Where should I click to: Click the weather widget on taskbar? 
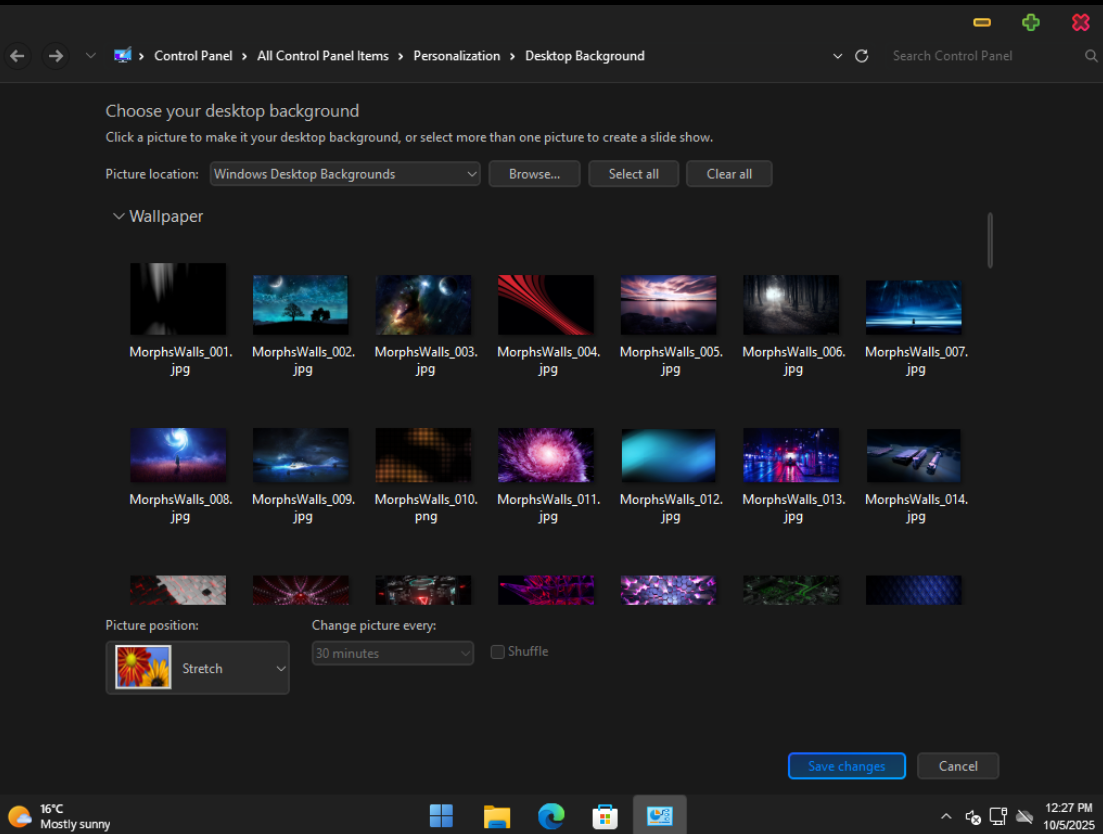[x=60, y=816]
